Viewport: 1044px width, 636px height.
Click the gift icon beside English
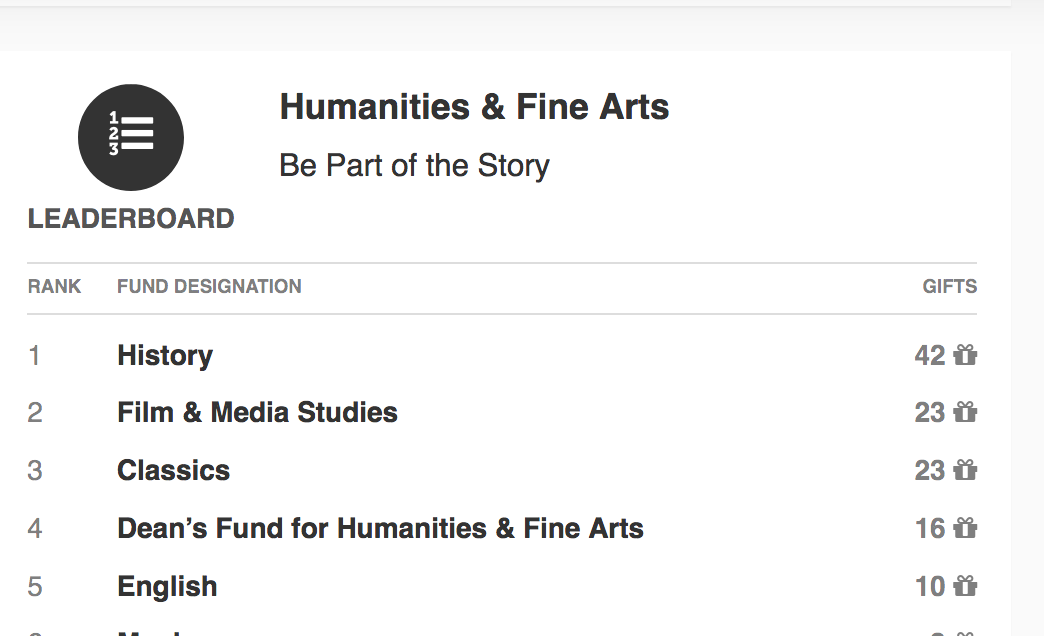coord(965,586)
